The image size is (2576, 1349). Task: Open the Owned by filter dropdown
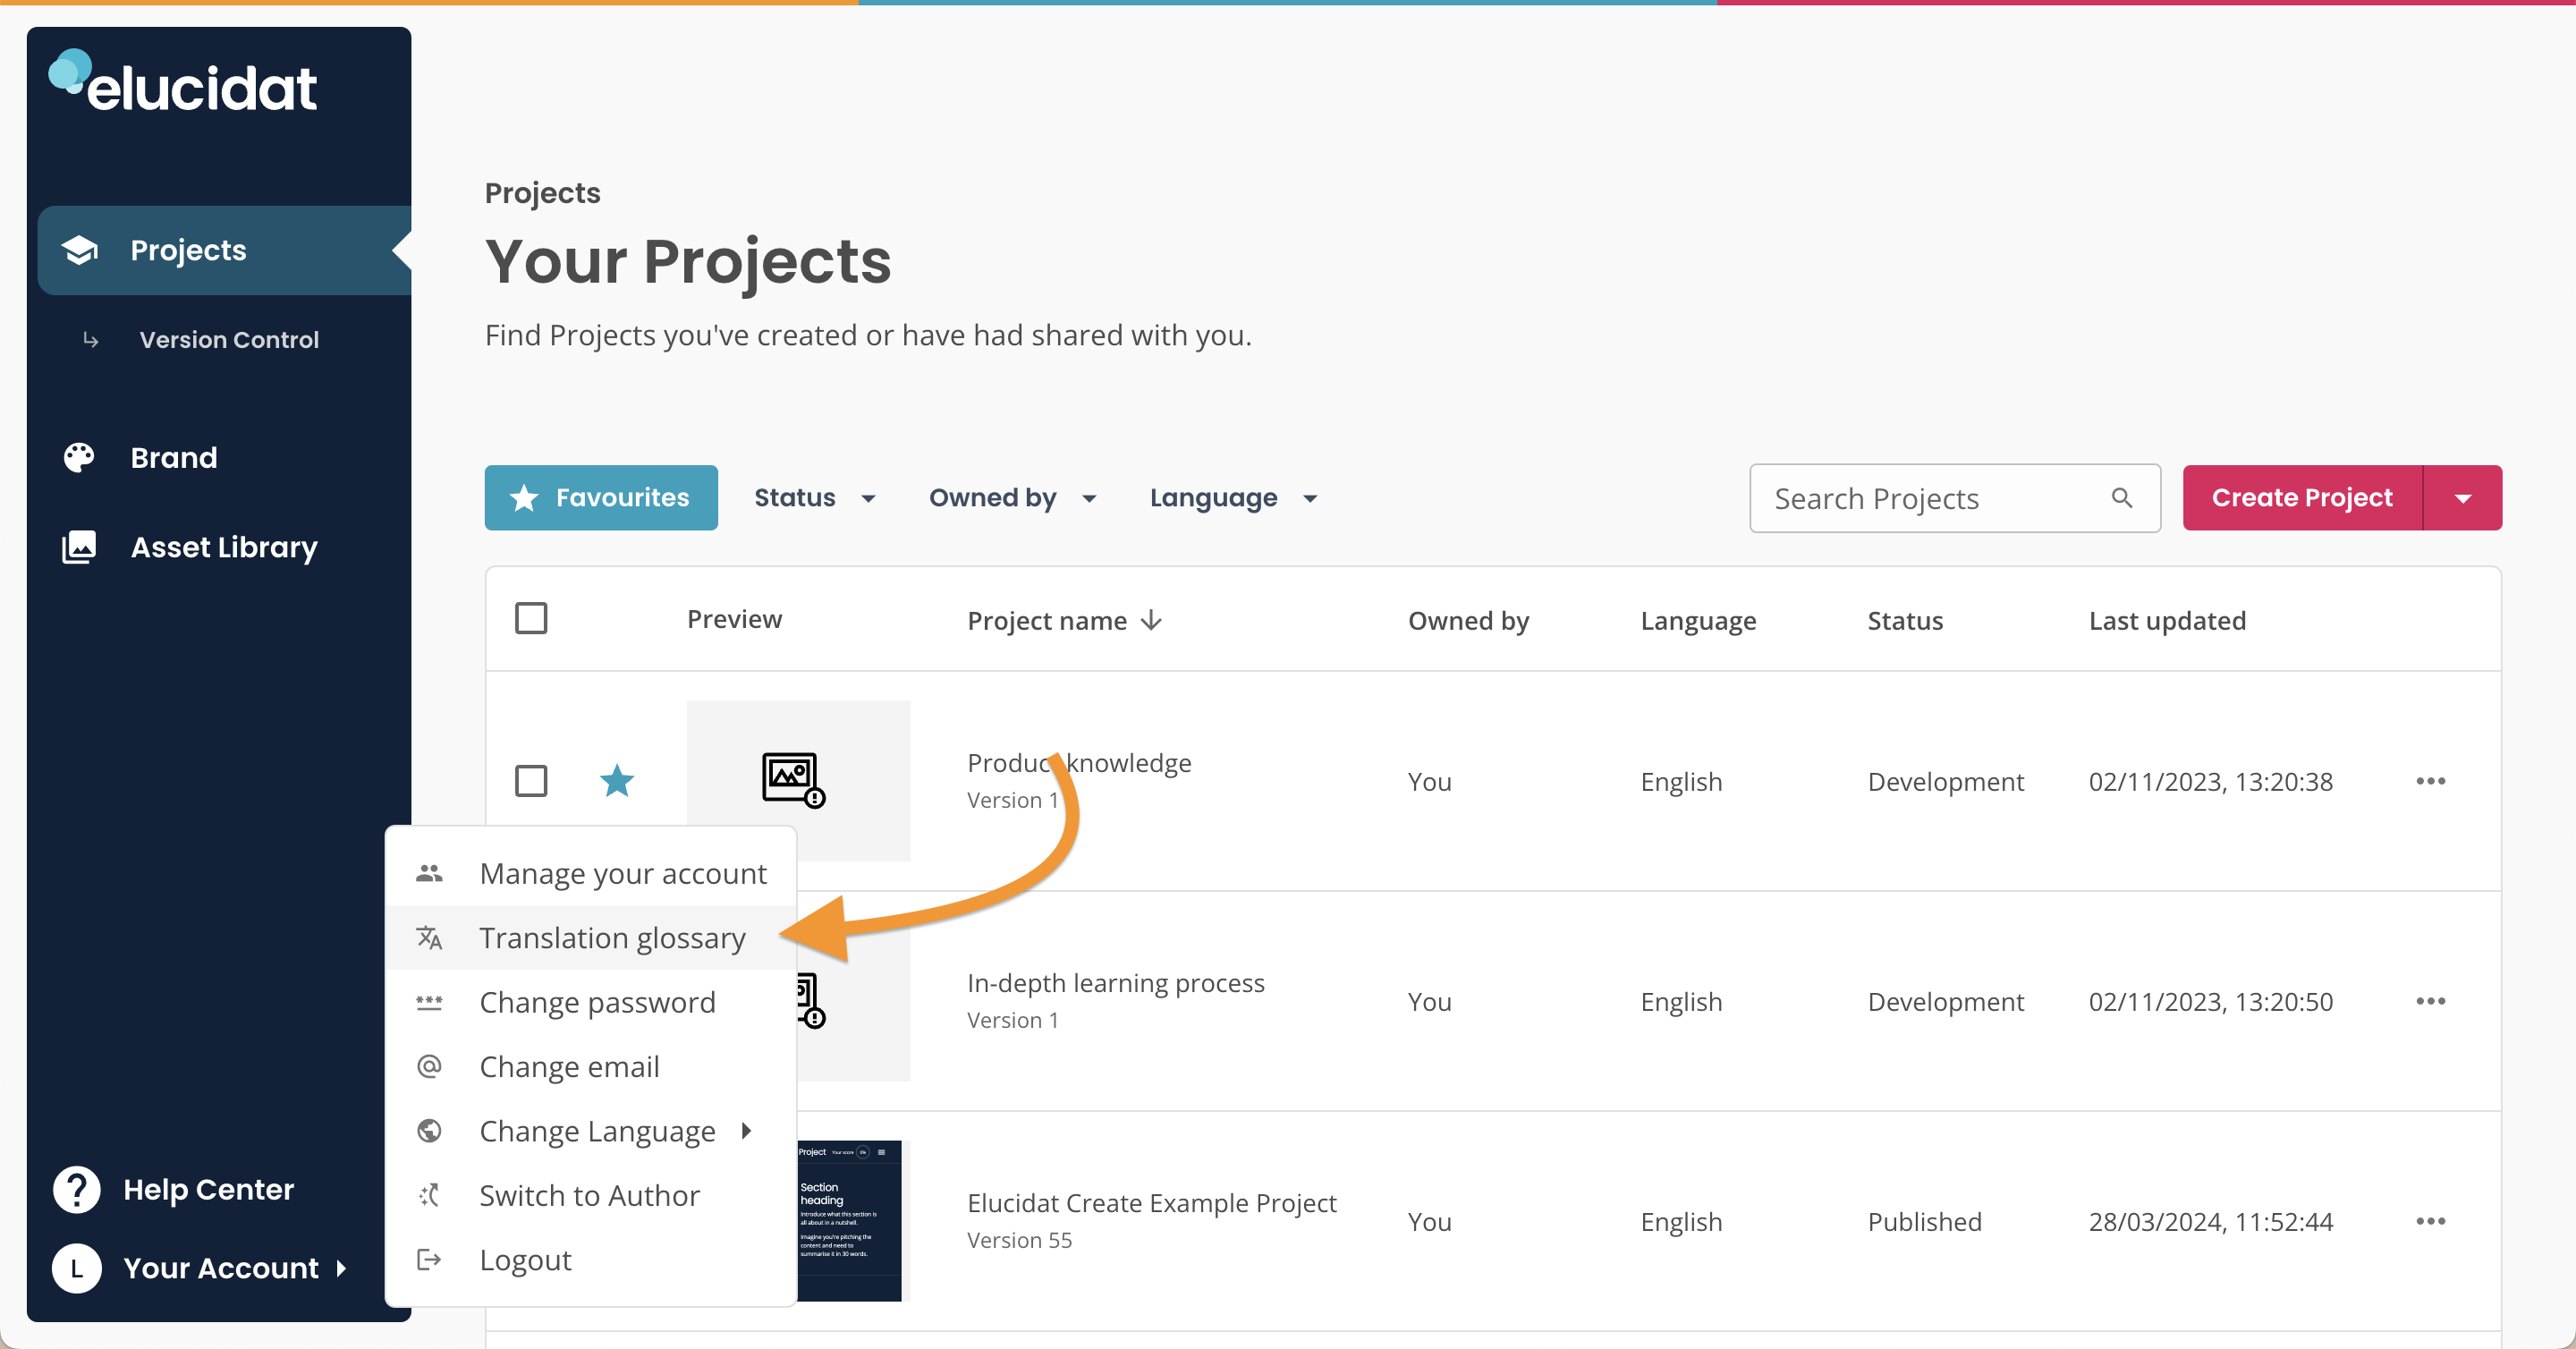tap(1012, 498)
